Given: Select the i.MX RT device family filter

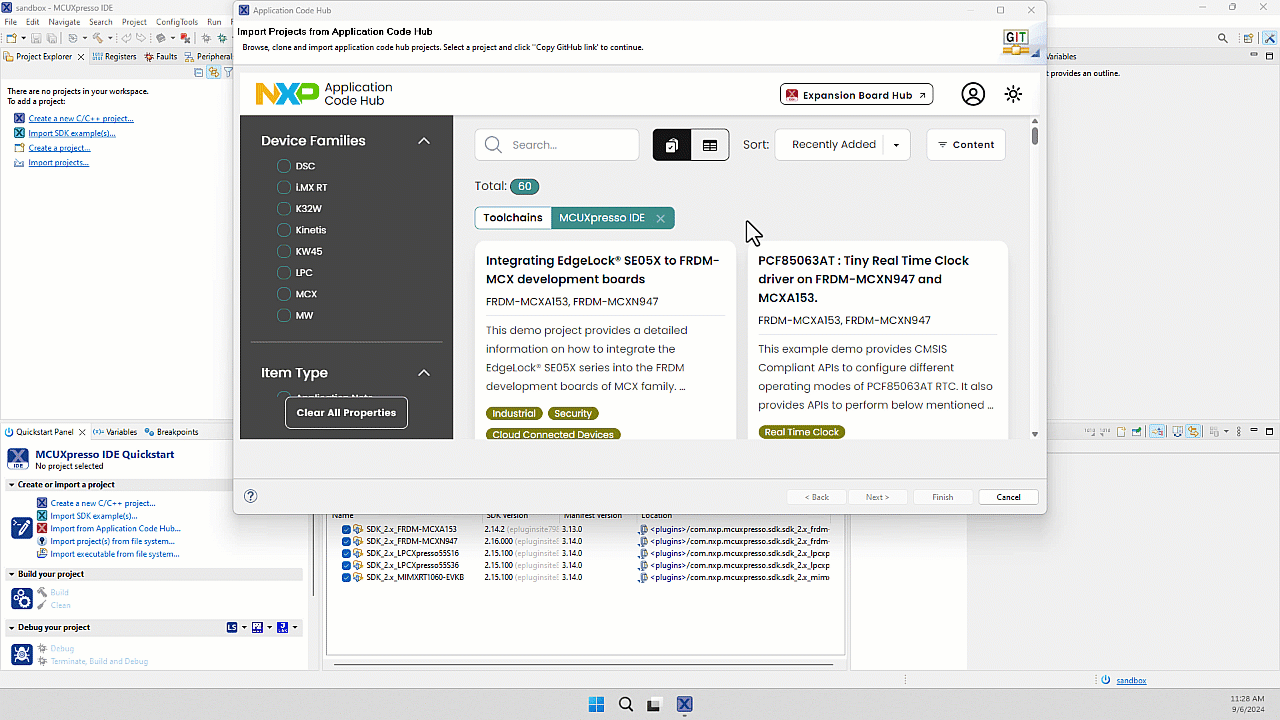Looking at the screenshot, I should click(284, 187).
